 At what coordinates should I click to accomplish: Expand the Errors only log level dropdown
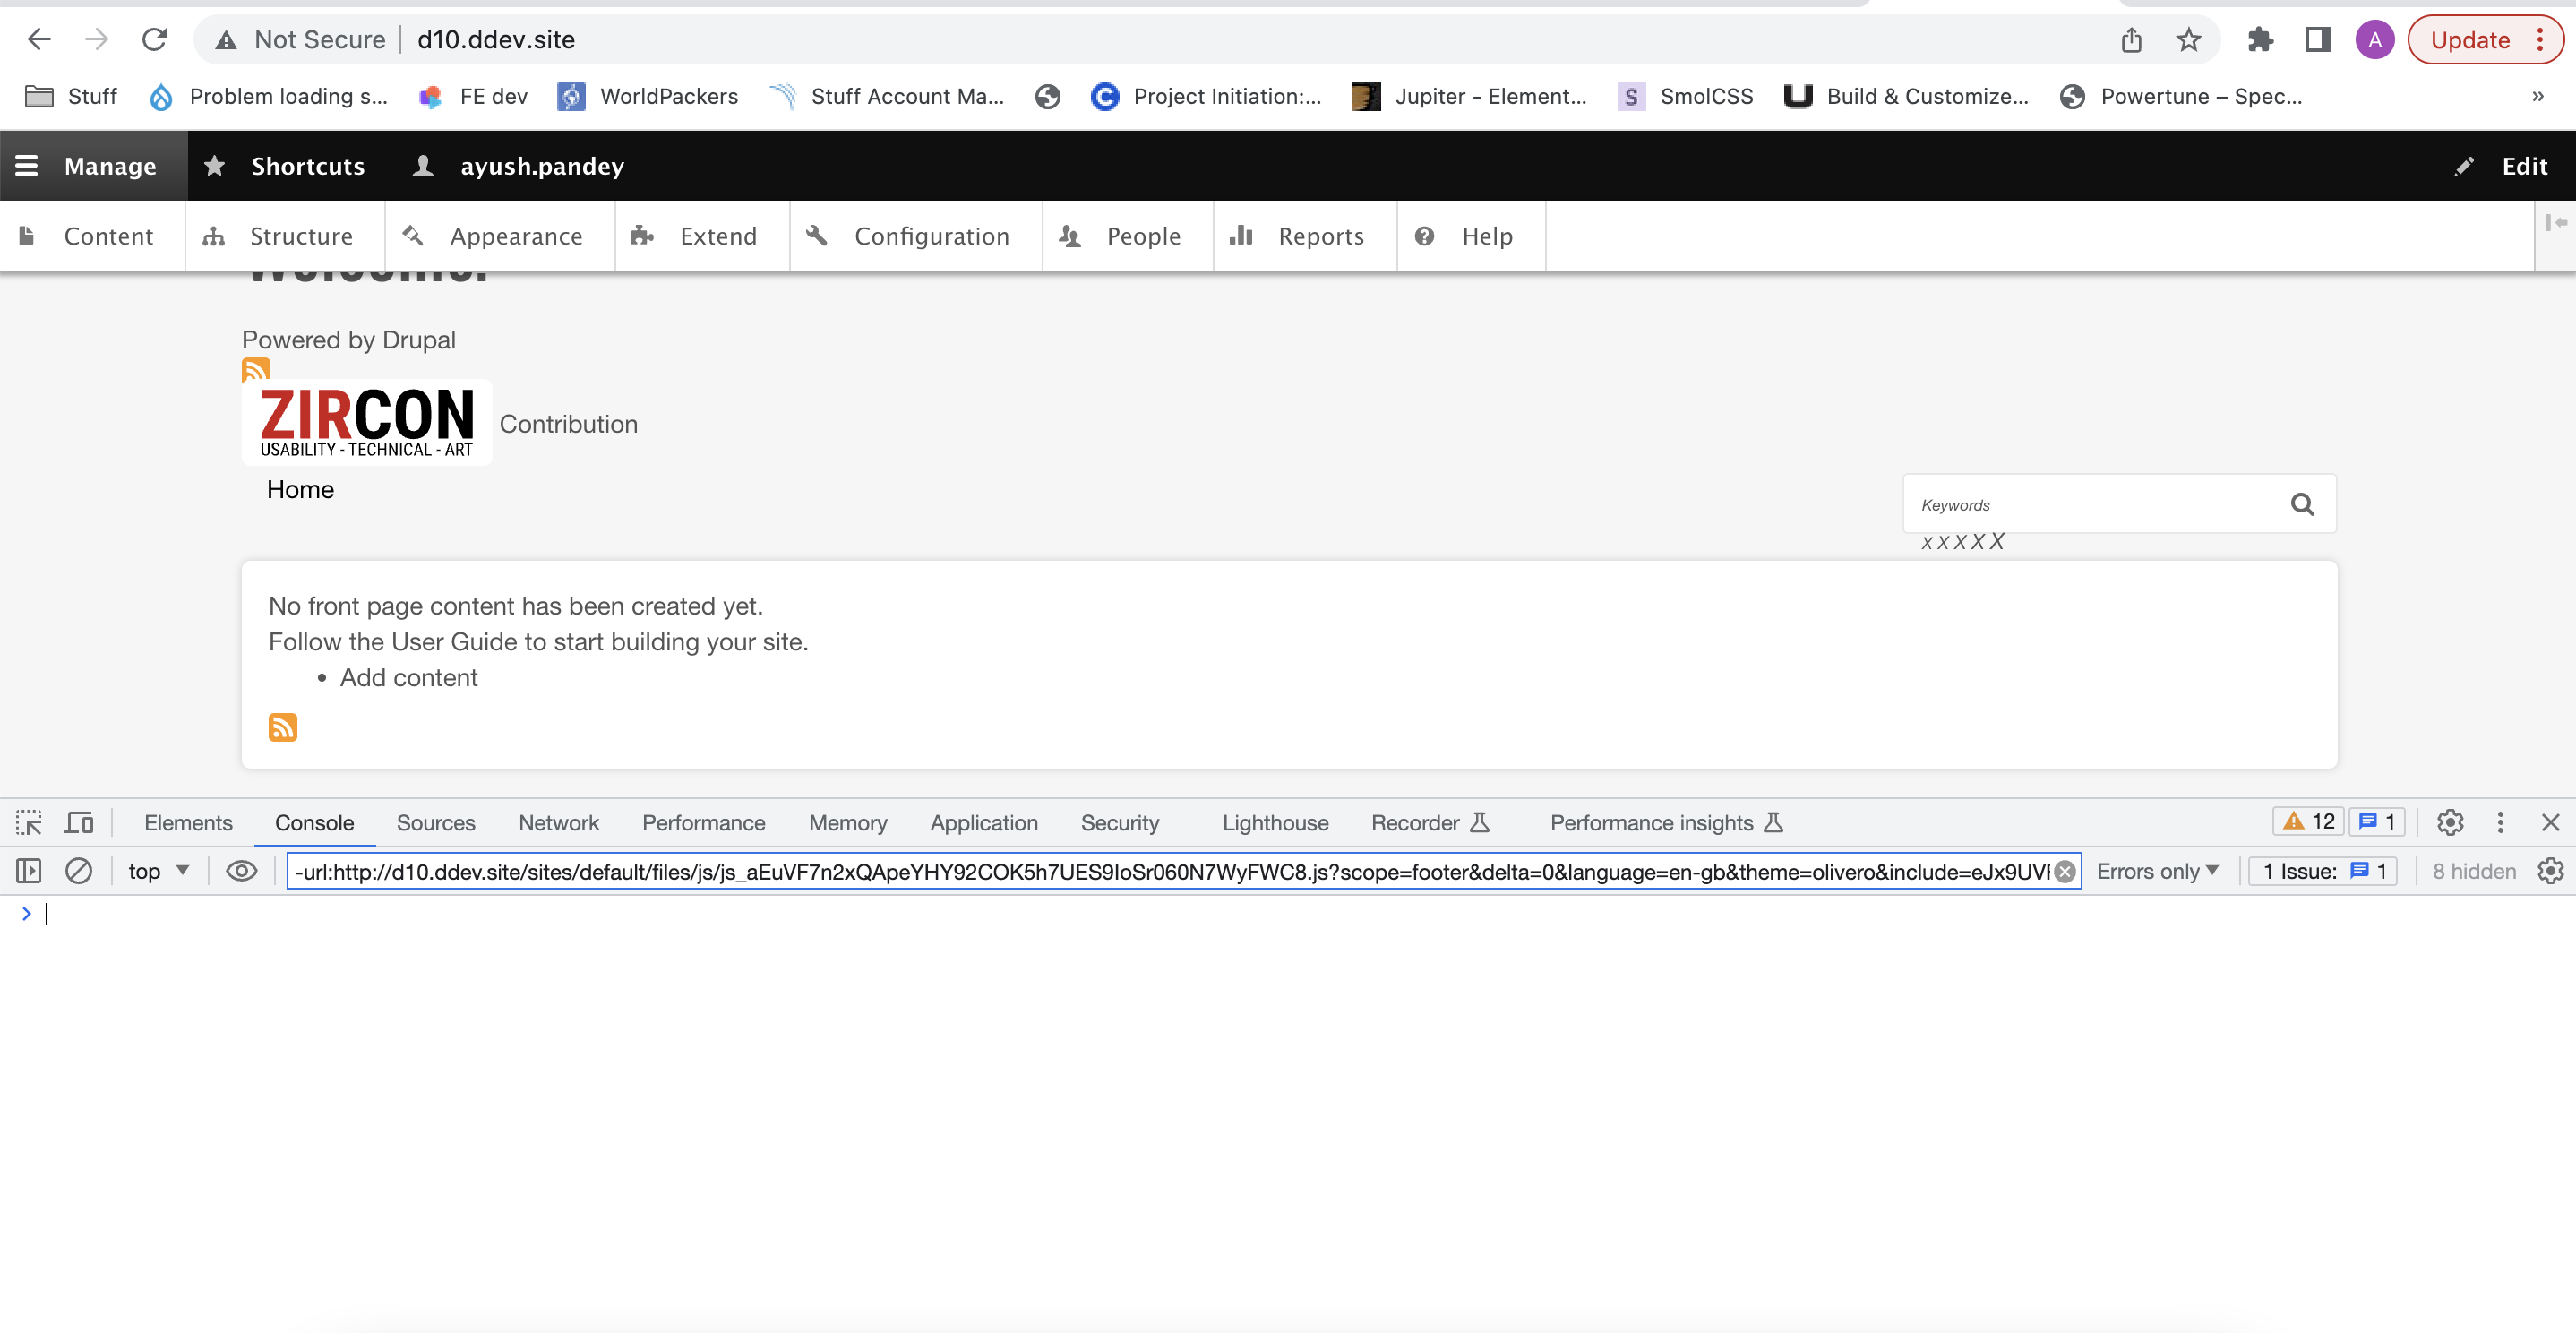pos(2157,871)
